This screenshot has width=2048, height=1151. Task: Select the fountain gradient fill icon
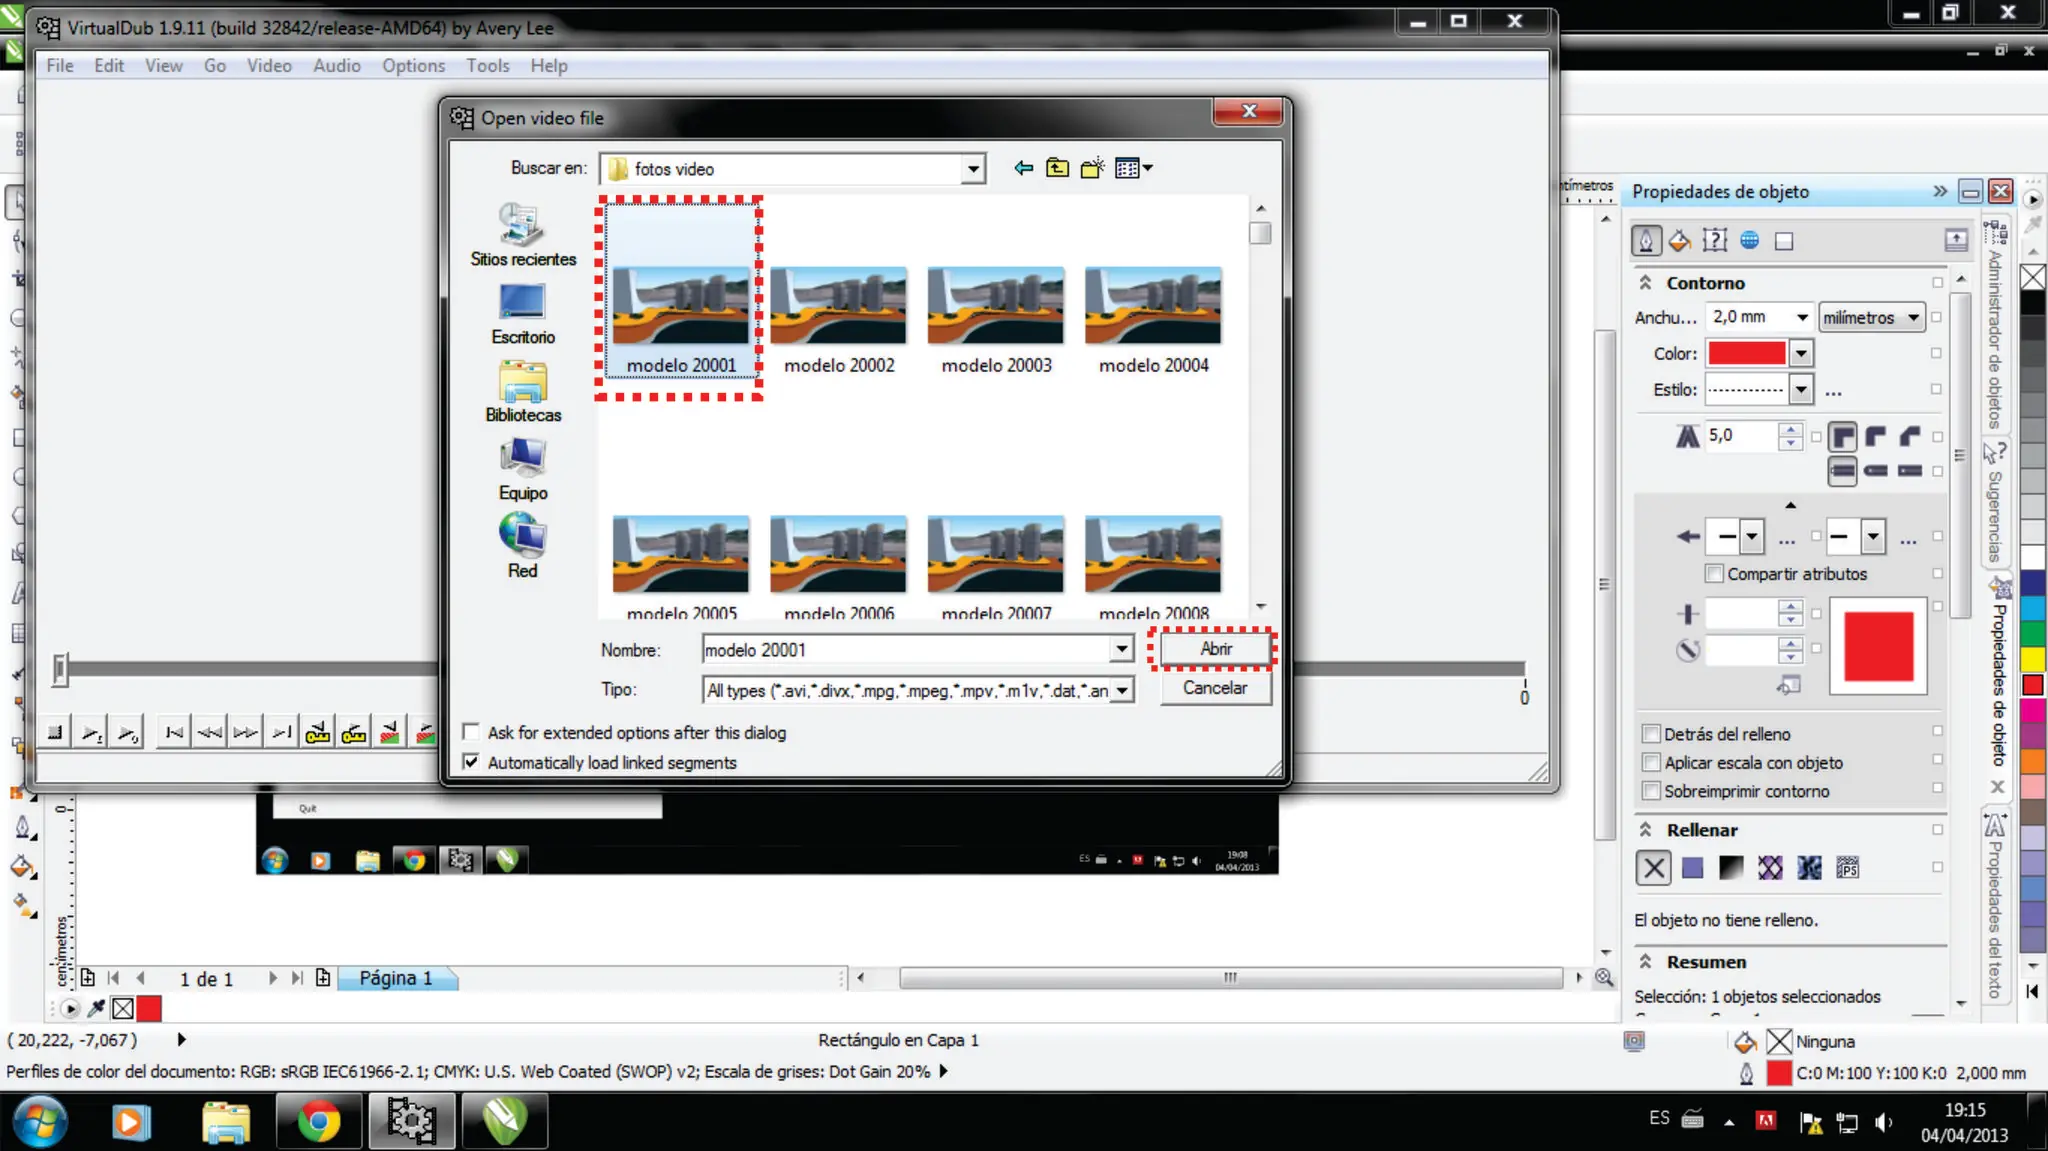(1731, 867)
